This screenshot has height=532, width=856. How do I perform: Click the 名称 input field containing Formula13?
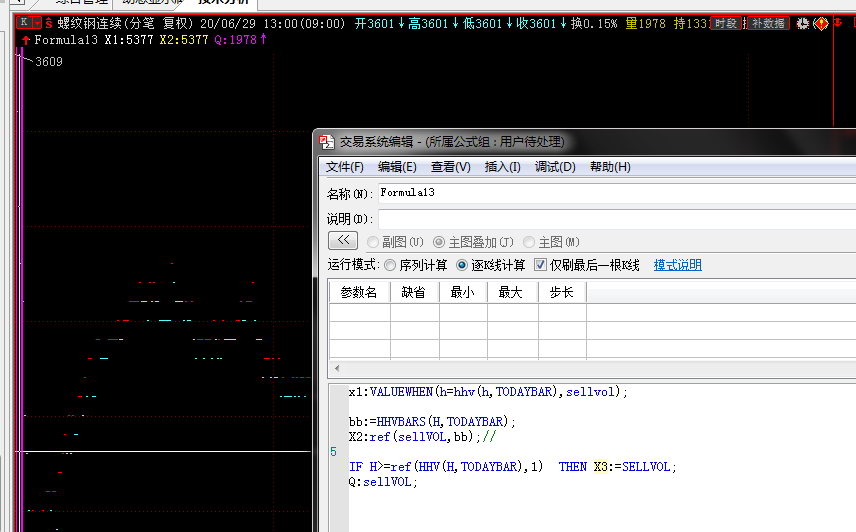click(x=617, y=193)
